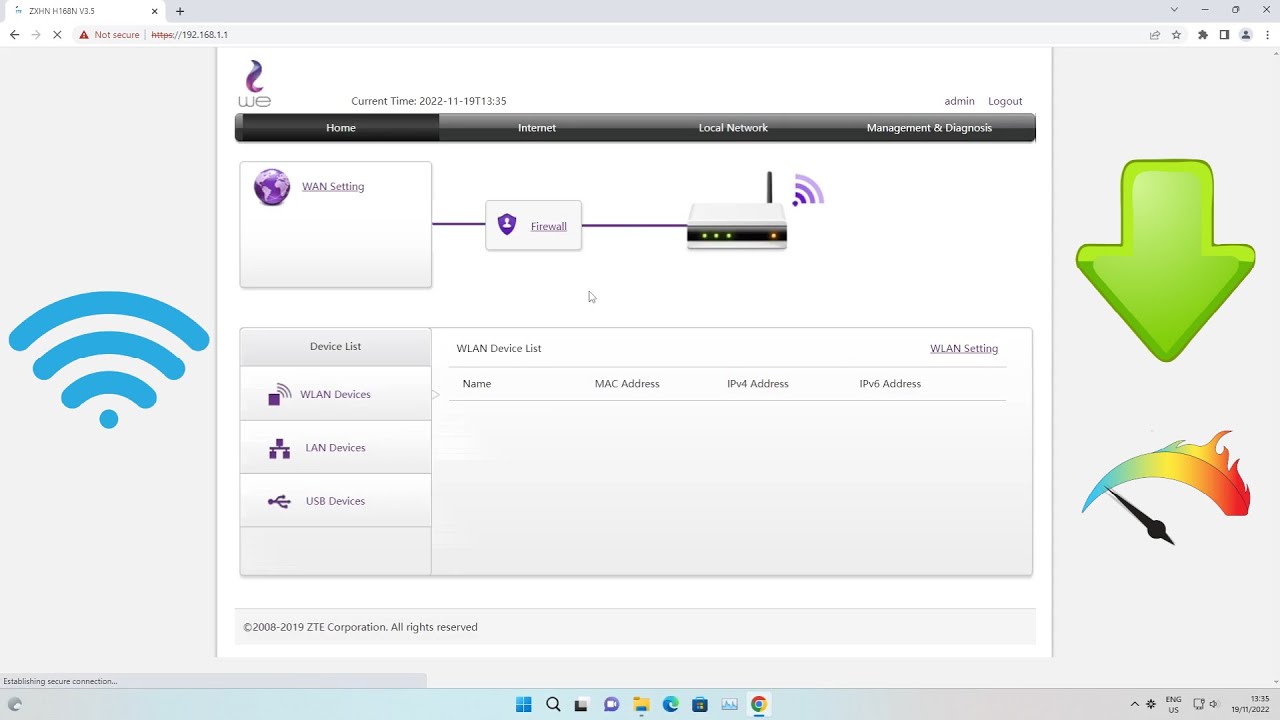Stop page loading with the X button

(57, 34)
